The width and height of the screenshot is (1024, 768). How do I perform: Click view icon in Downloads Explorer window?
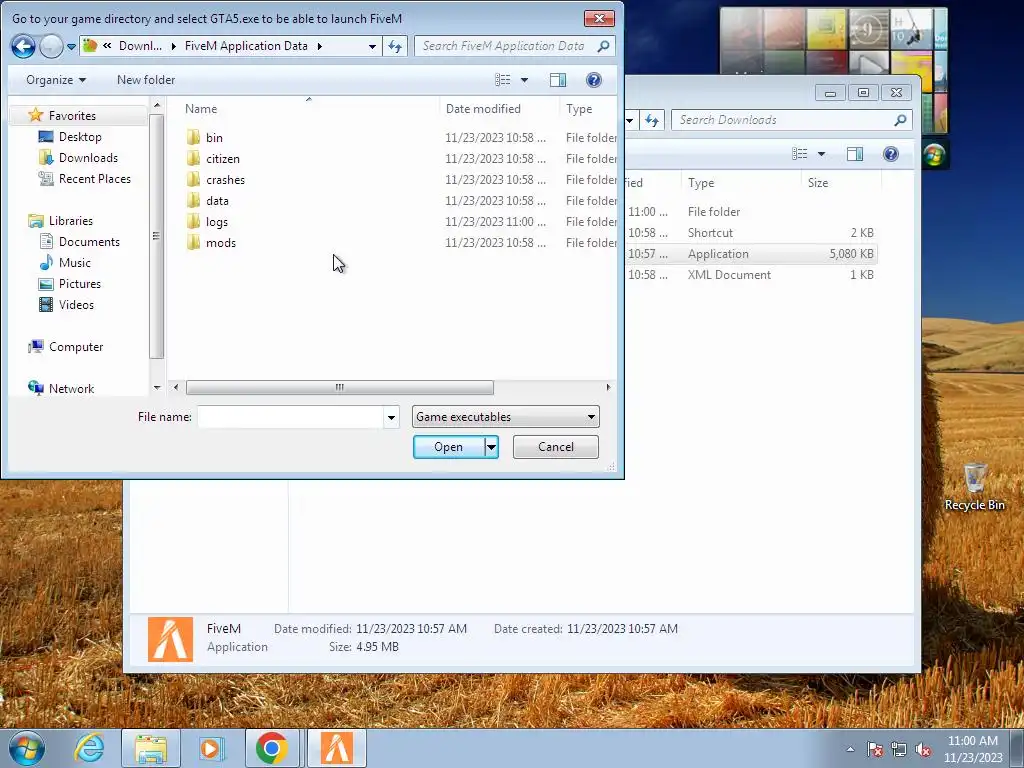pyautogui.click(x=799, y=154)
